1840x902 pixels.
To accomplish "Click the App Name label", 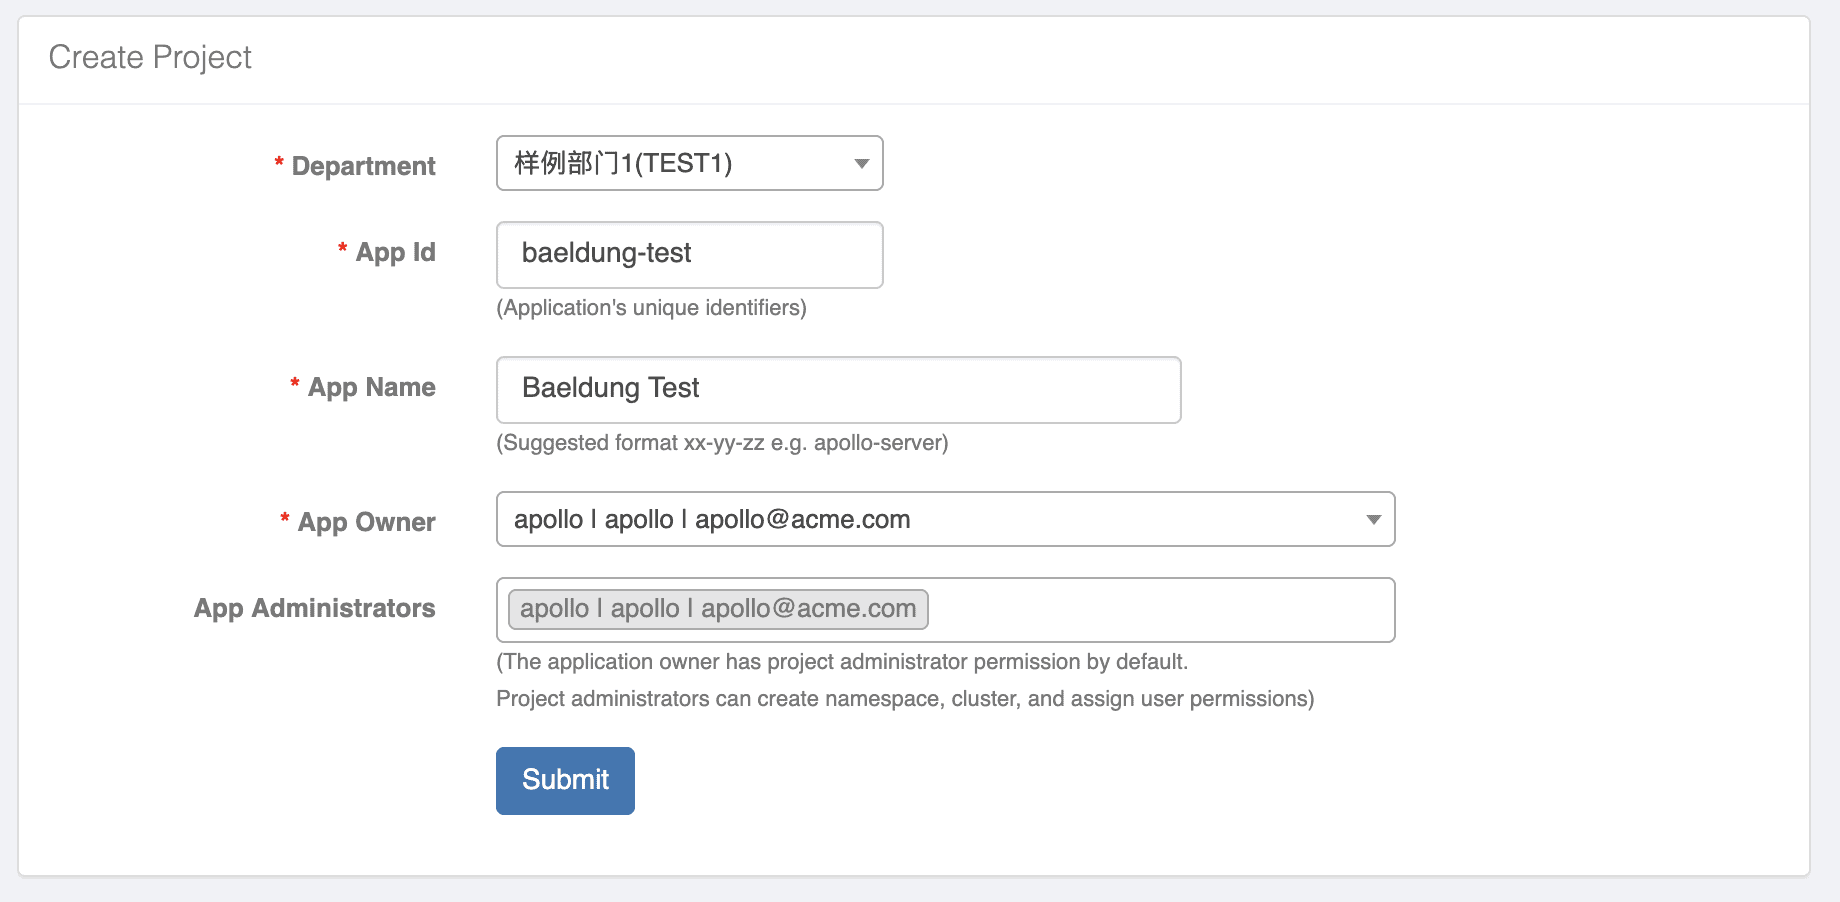I will [x=371, y=387].
